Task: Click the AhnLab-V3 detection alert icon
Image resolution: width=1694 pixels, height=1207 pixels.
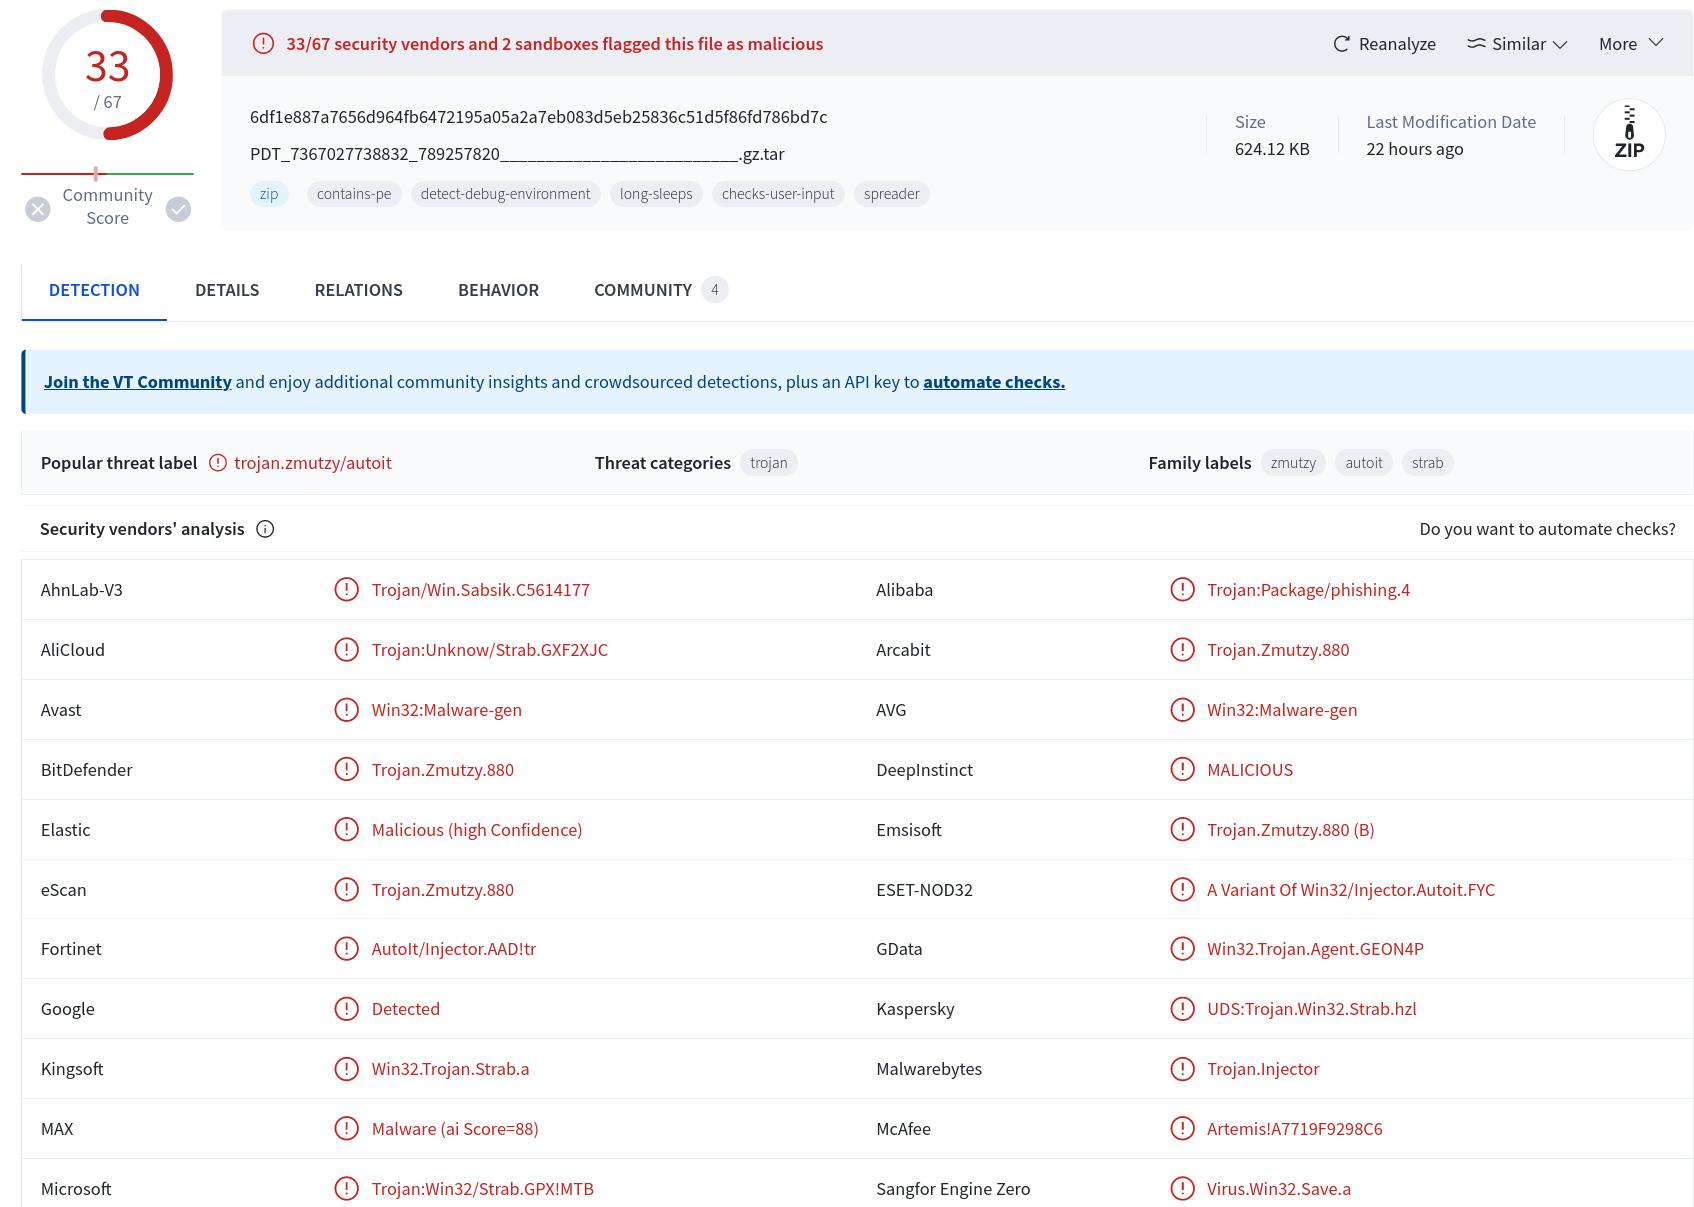Action: pos(346,590)
